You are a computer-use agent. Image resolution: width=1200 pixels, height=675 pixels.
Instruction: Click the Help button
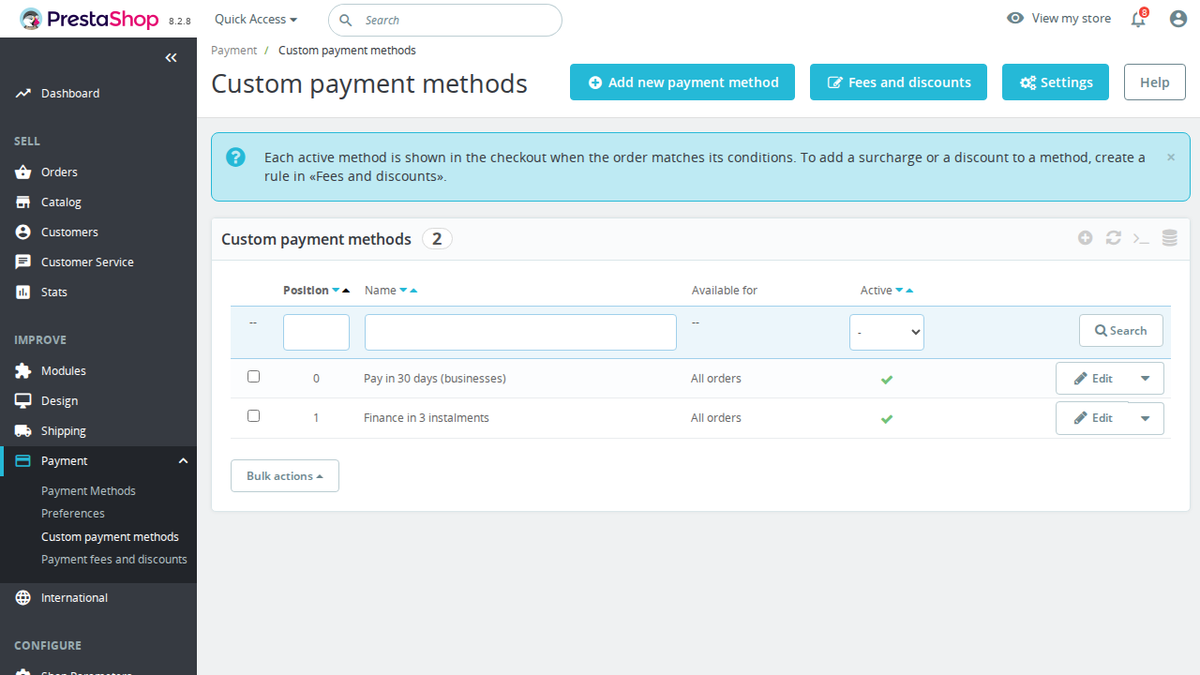1154,82
